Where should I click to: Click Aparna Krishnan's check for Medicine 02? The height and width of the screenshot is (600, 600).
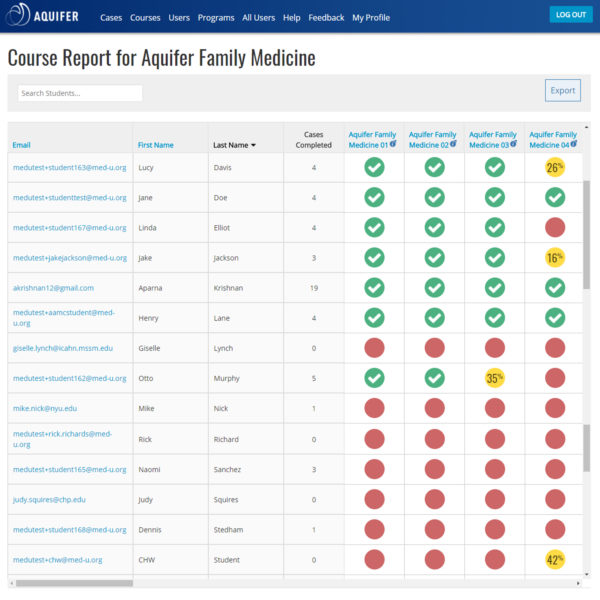(x=435, y=288)
